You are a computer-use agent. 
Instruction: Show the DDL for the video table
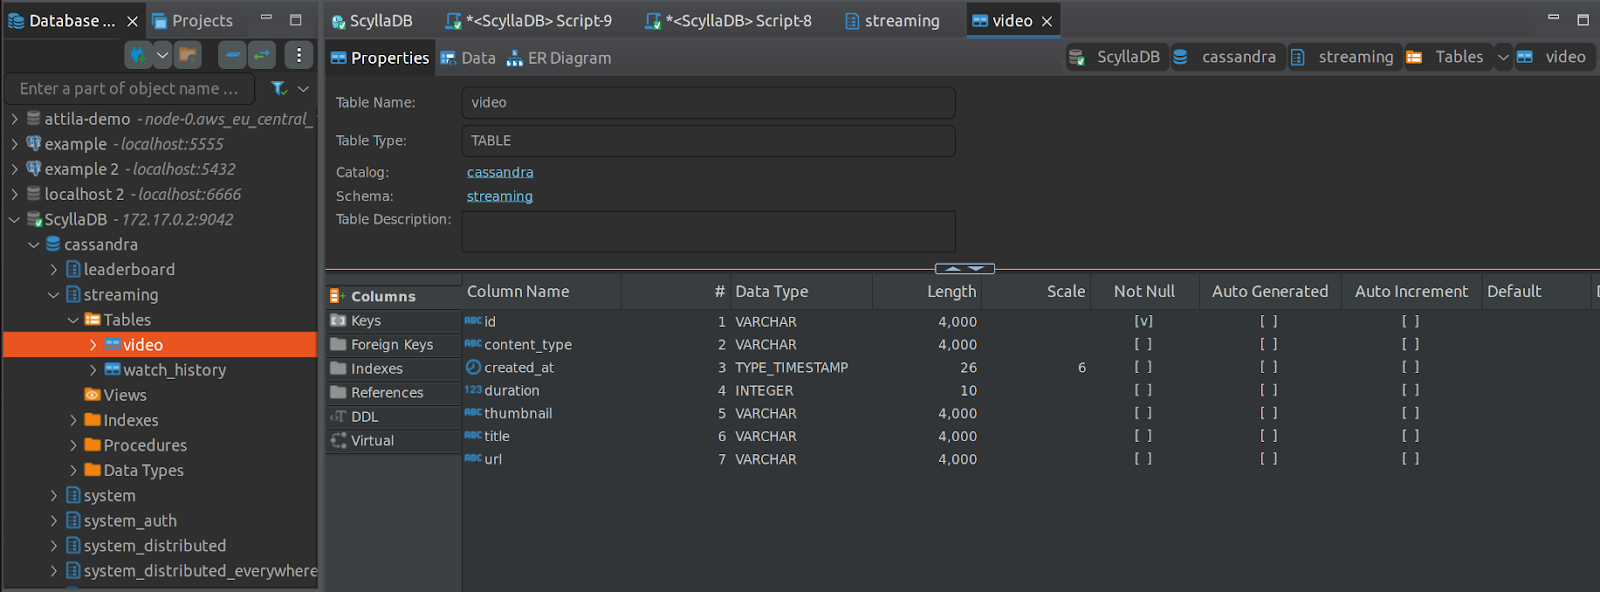(394, 417)
